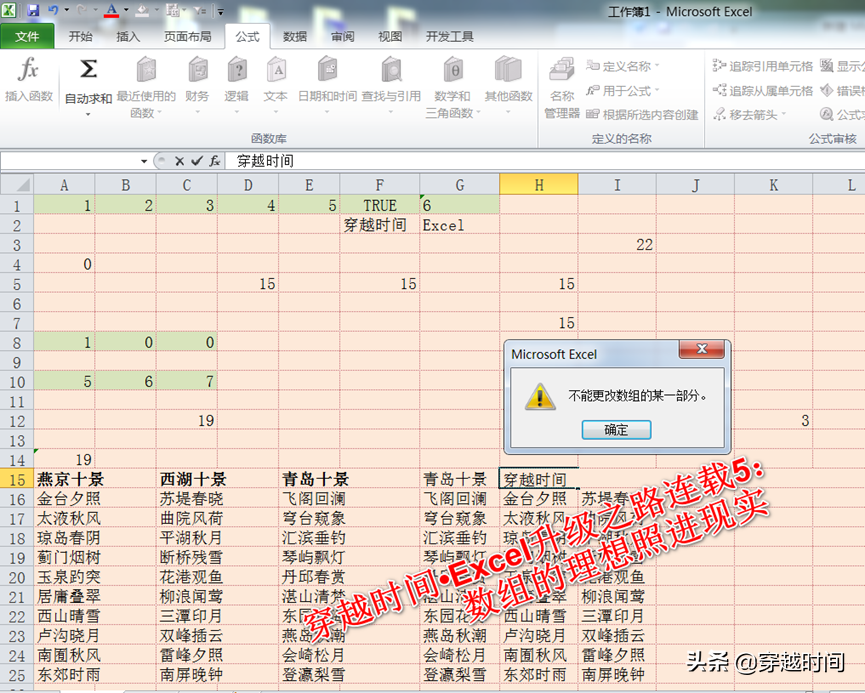Click the Select All corner button
This screenshot has width=865, height=693.
17,184
